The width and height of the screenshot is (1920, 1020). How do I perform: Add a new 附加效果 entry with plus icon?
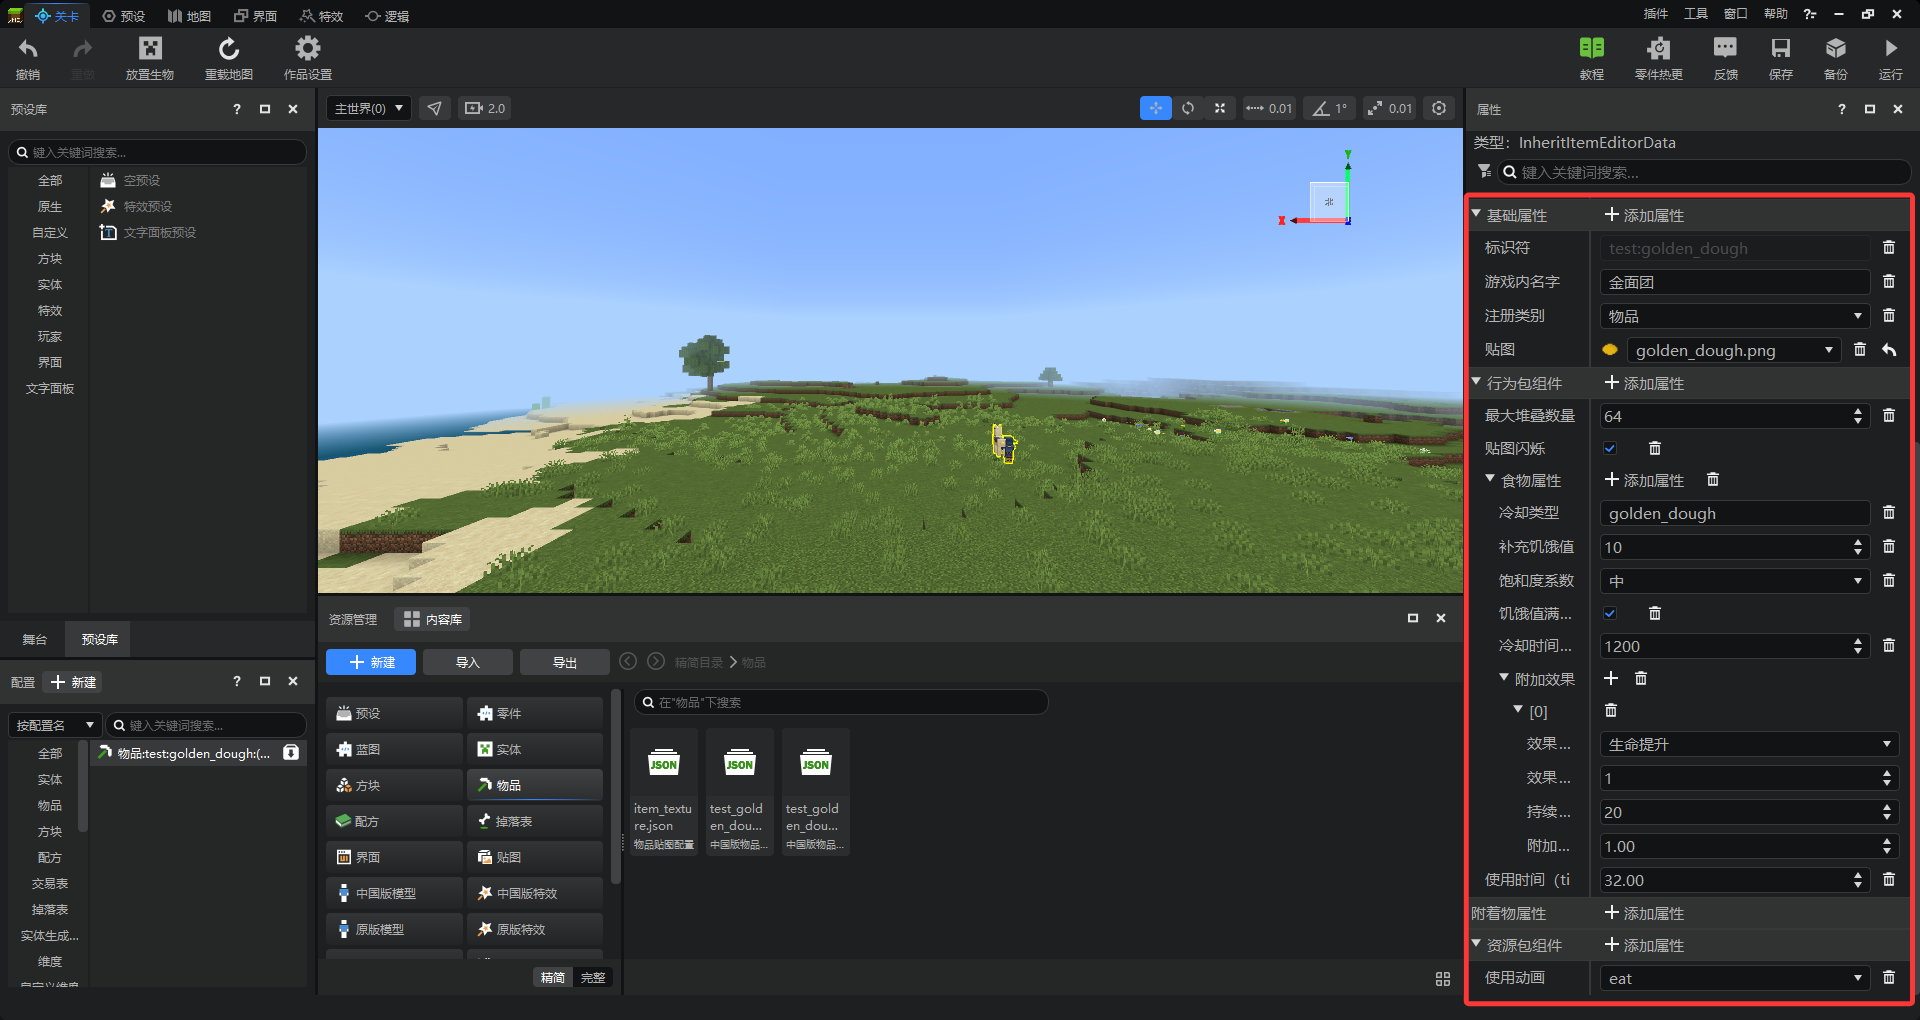(1611, 678)
